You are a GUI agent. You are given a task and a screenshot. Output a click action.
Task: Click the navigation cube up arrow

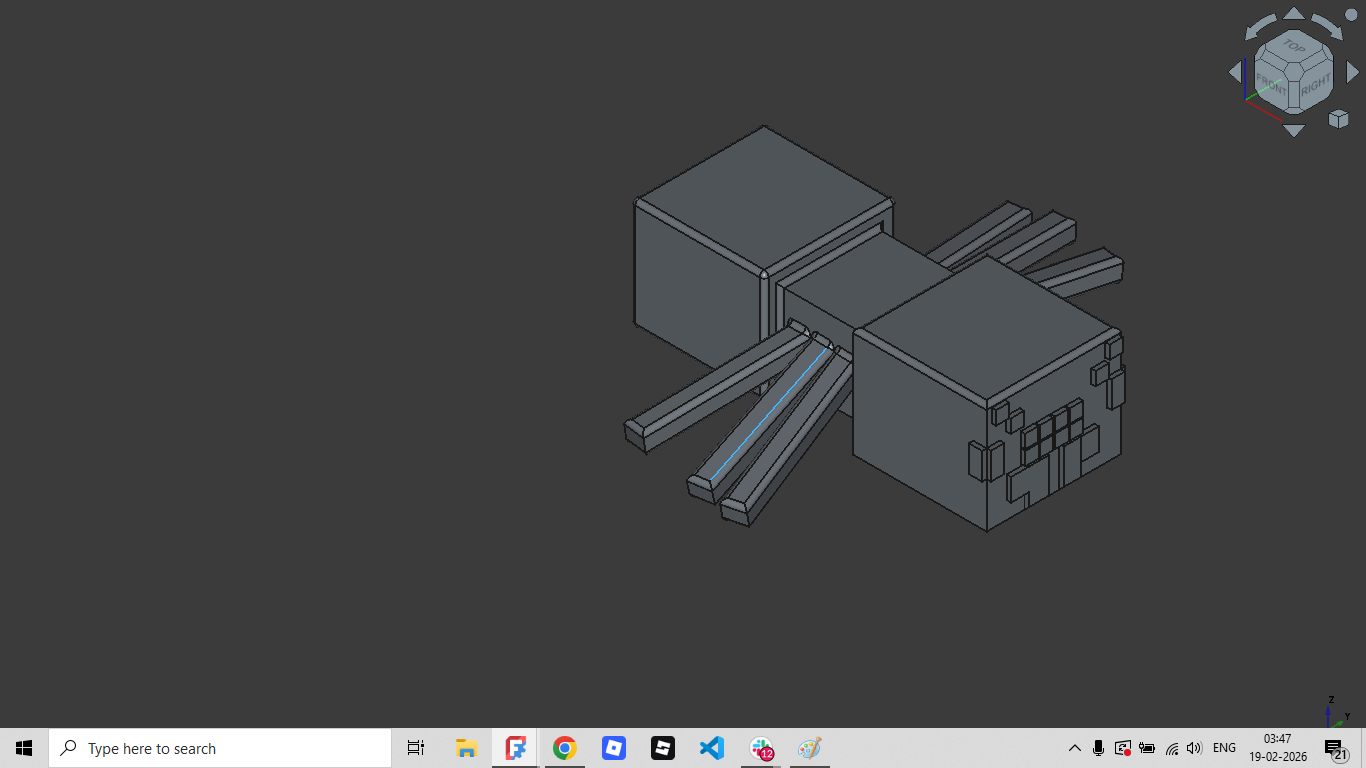coord(1294,13)
